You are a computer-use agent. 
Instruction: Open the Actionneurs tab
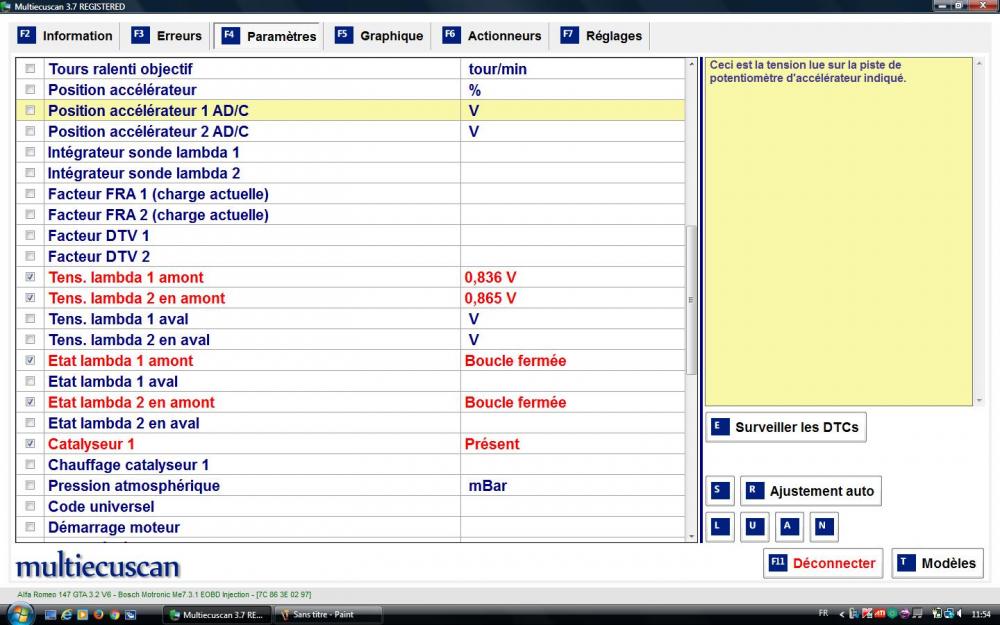pyautogui.click(x=493, y=36)
